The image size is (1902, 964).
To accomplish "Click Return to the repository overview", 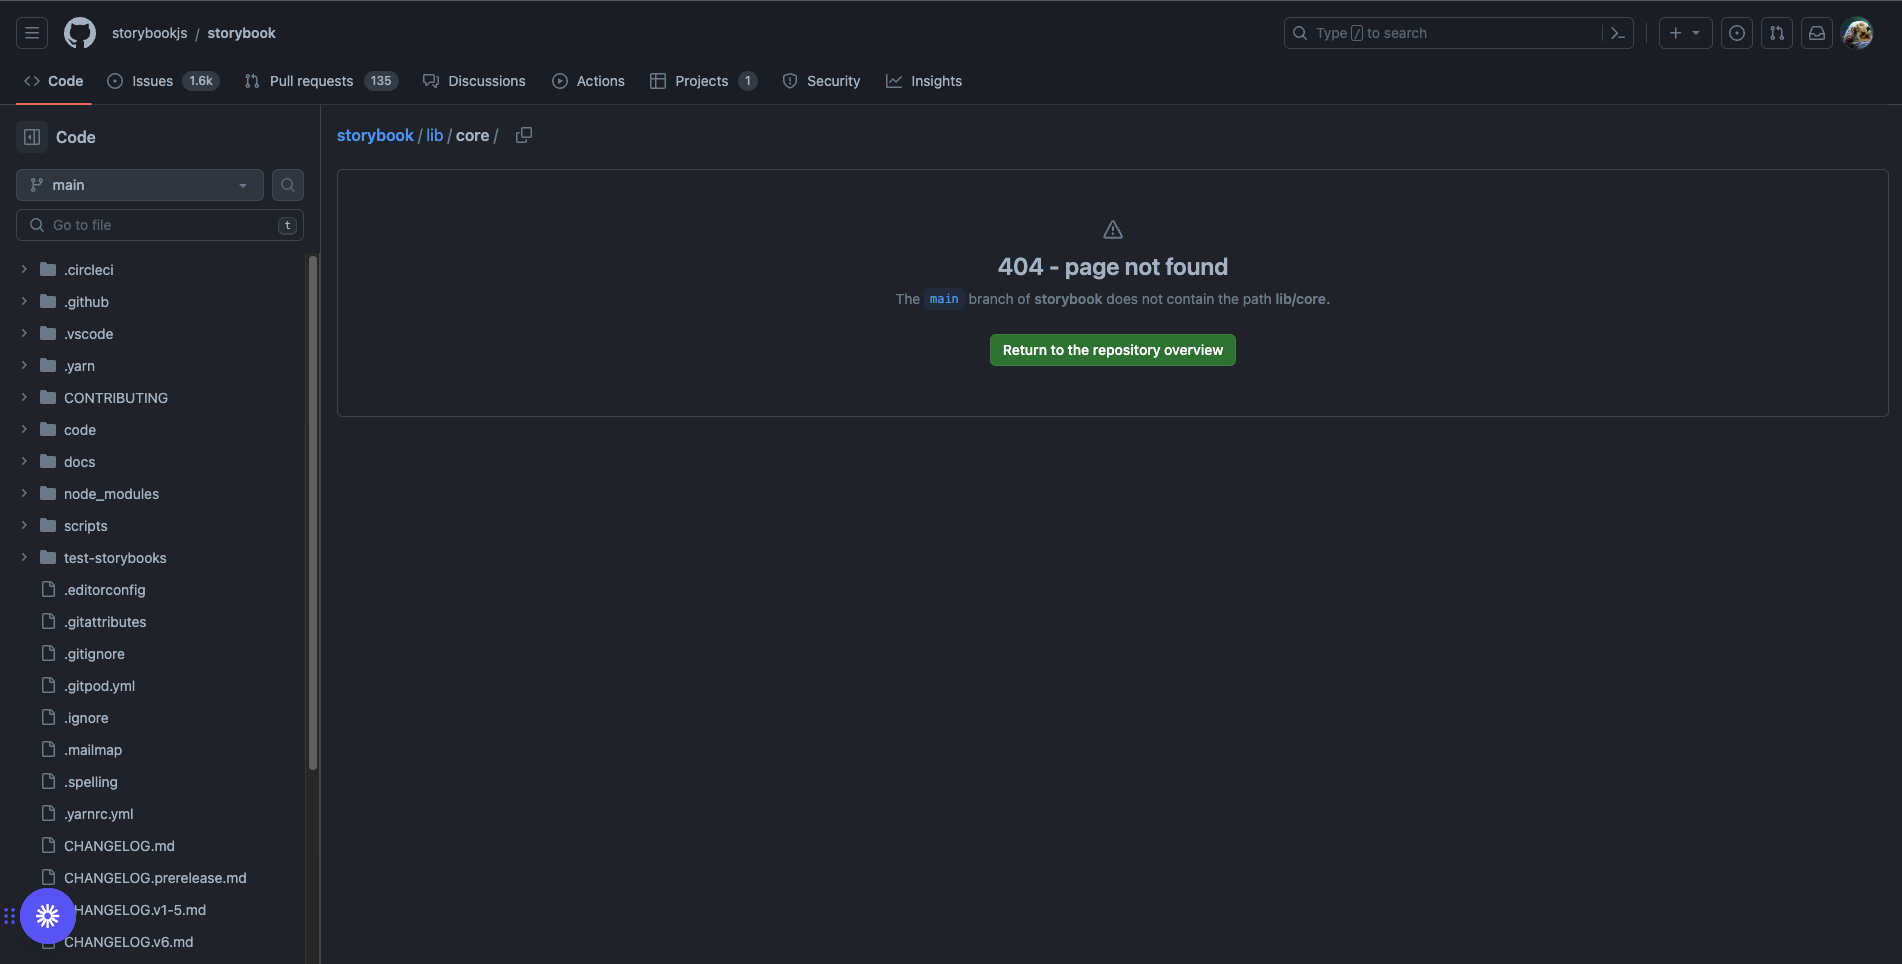I will pos(1112,349).
